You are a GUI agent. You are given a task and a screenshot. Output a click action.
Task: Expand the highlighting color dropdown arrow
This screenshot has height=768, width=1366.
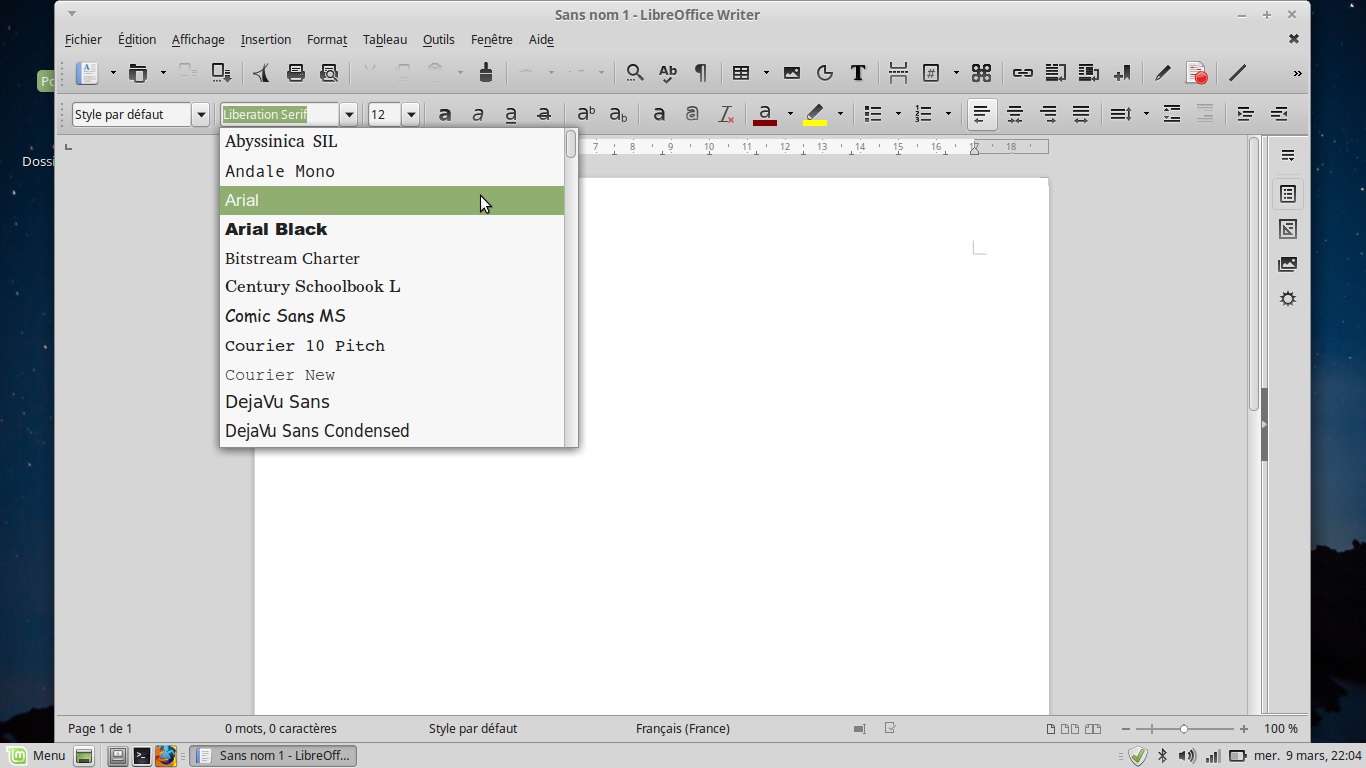[x=840, y=114]
